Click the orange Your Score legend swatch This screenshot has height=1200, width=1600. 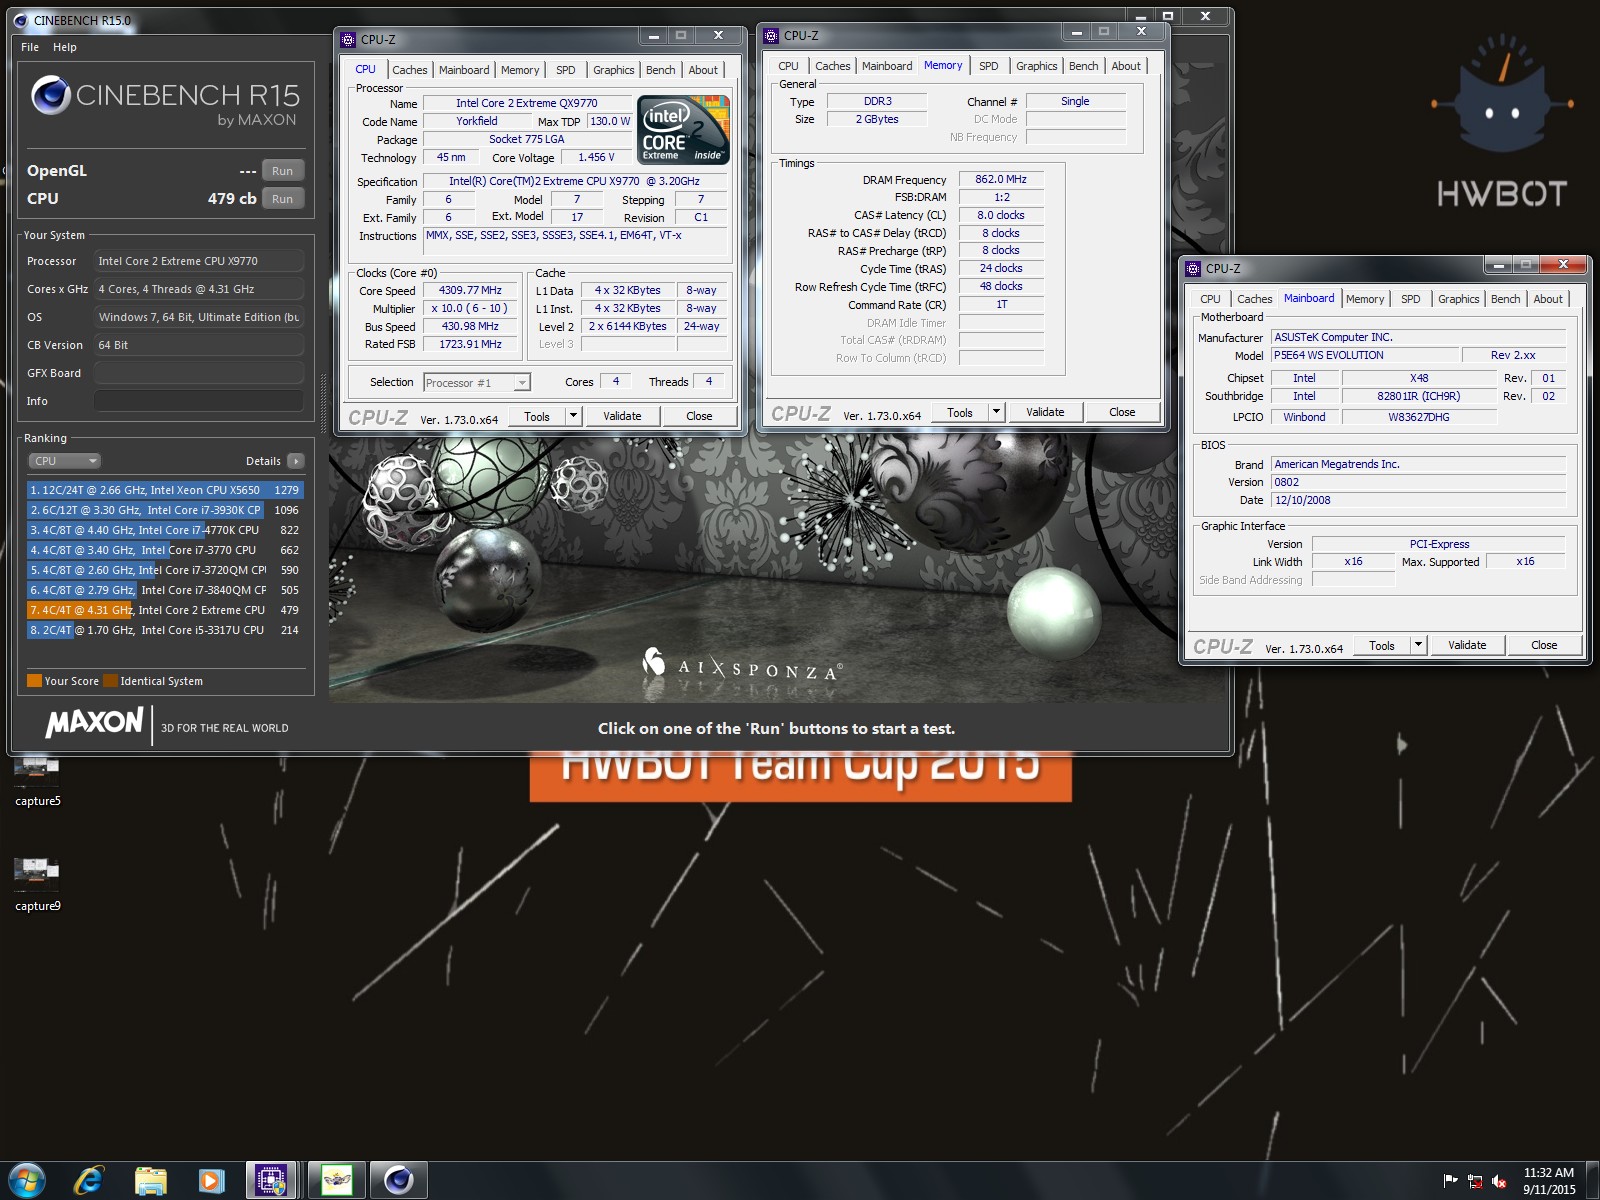[34, 681]
